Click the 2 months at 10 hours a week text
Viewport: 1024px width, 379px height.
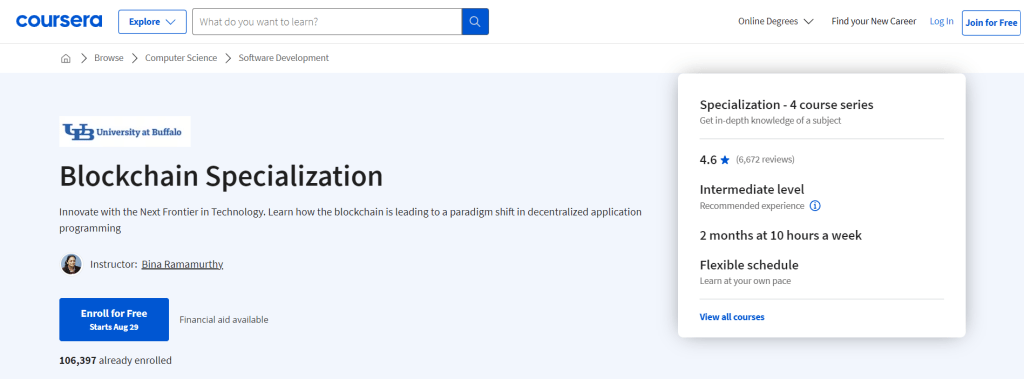click(x=780, y=235)
